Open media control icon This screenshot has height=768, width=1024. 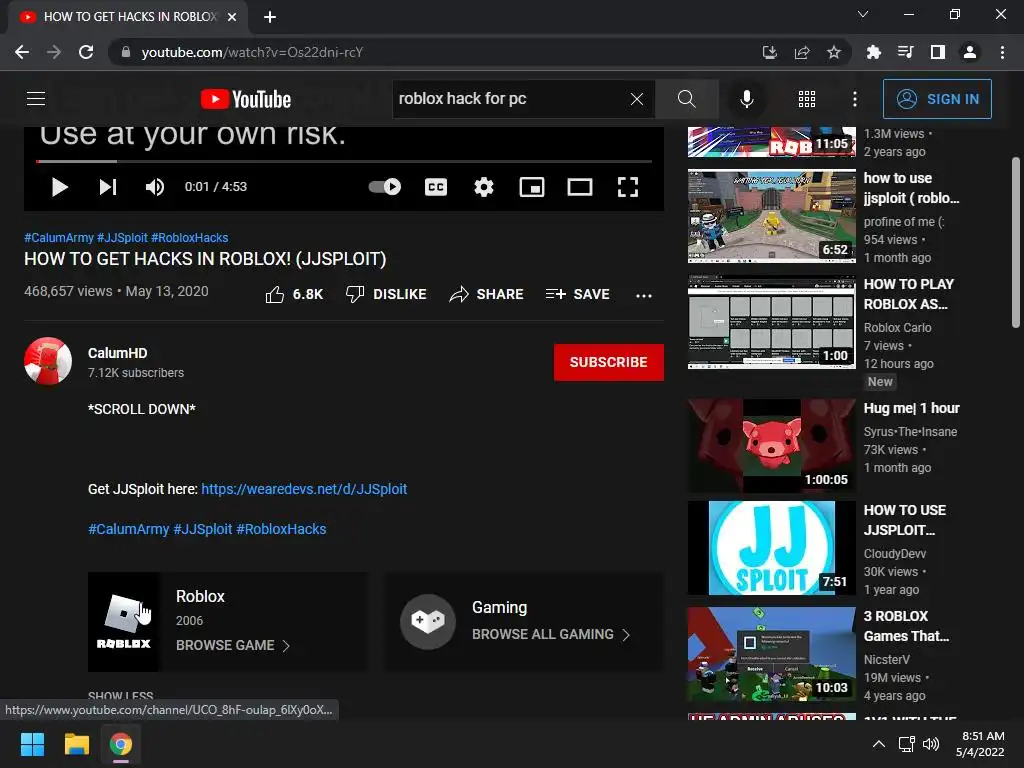[x=905, y=52]
